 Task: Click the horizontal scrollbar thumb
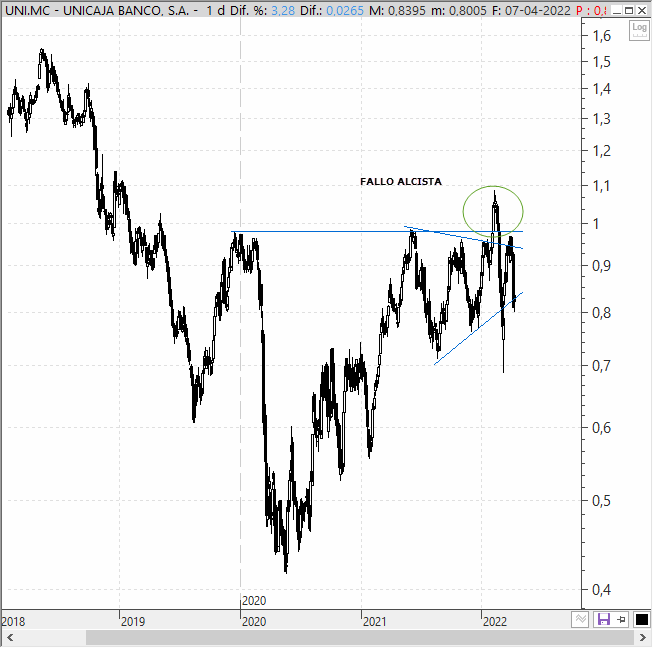360,638
